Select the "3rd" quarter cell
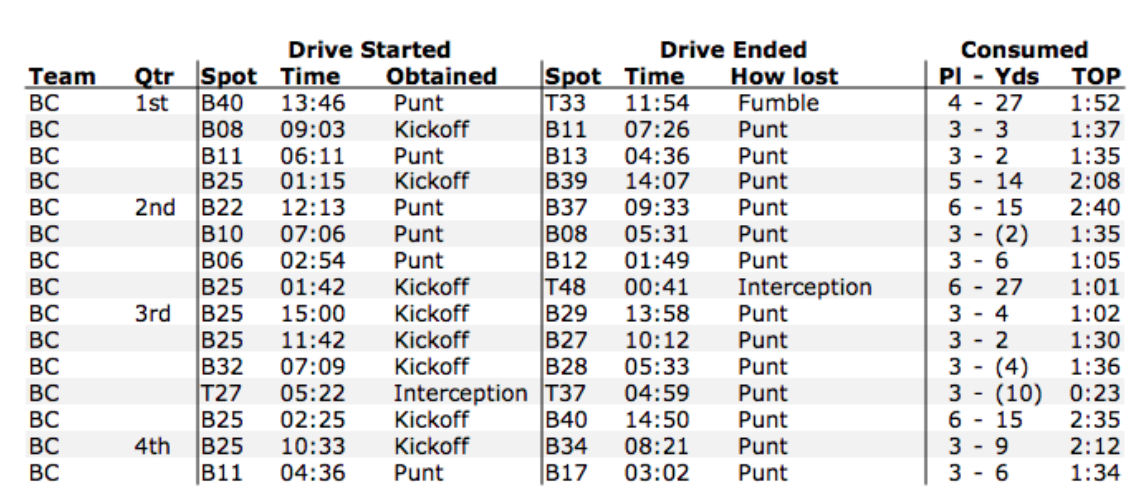1136x492 pixels. [x=153, y=313]
